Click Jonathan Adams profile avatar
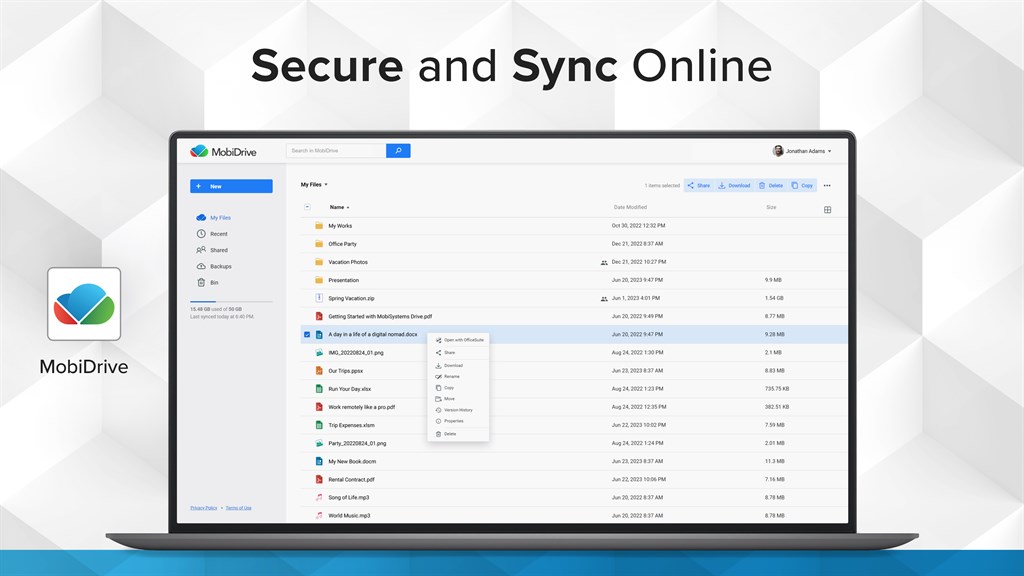 [778, 151]
